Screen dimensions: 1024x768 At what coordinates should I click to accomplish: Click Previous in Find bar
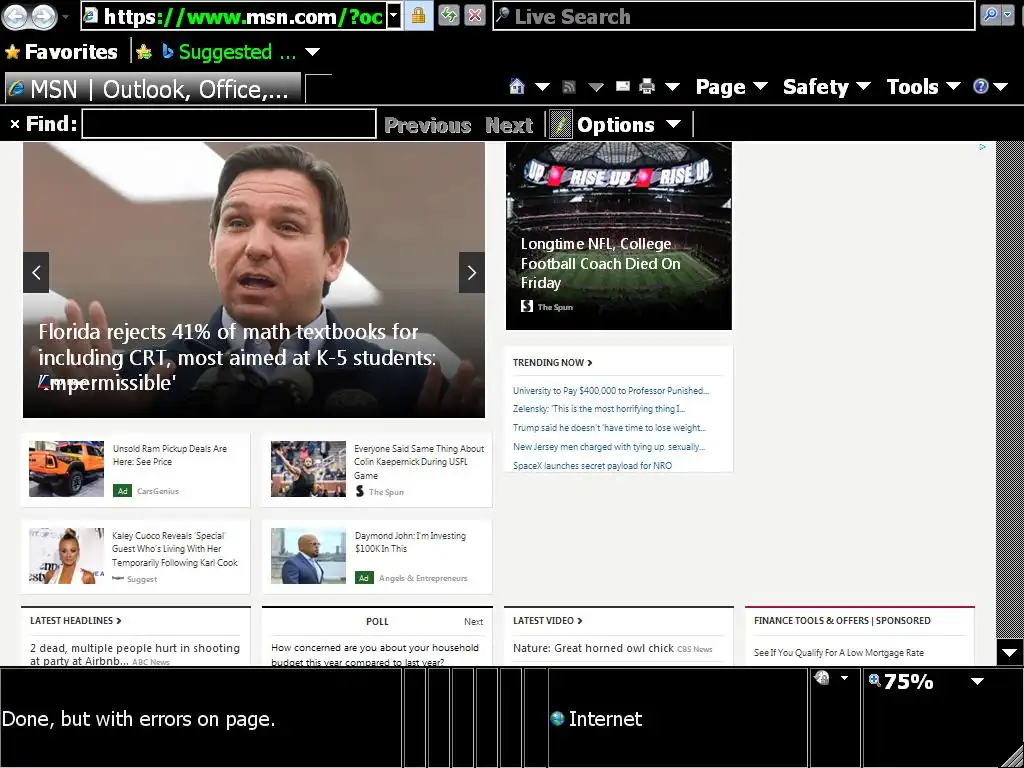click(x=428, y=125)
